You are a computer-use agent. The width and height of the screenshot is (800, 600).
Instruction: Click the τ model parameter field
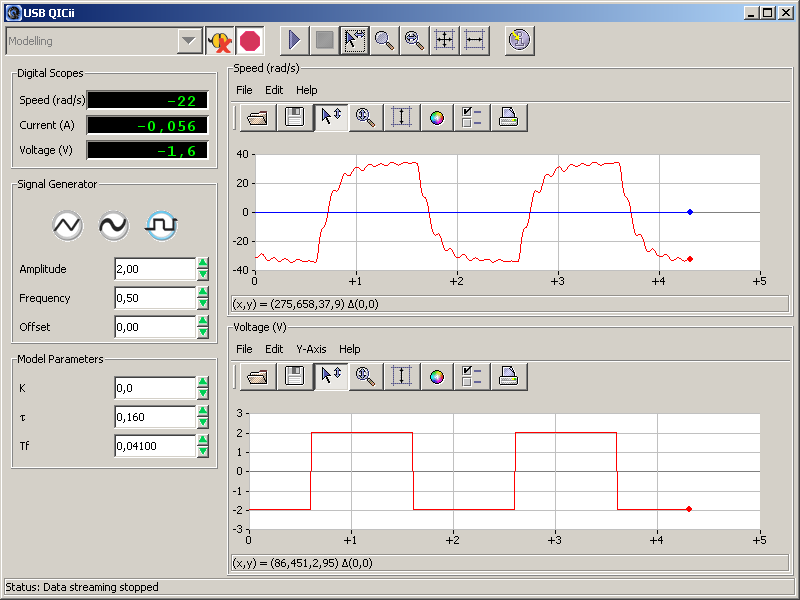tap(155, 417)
